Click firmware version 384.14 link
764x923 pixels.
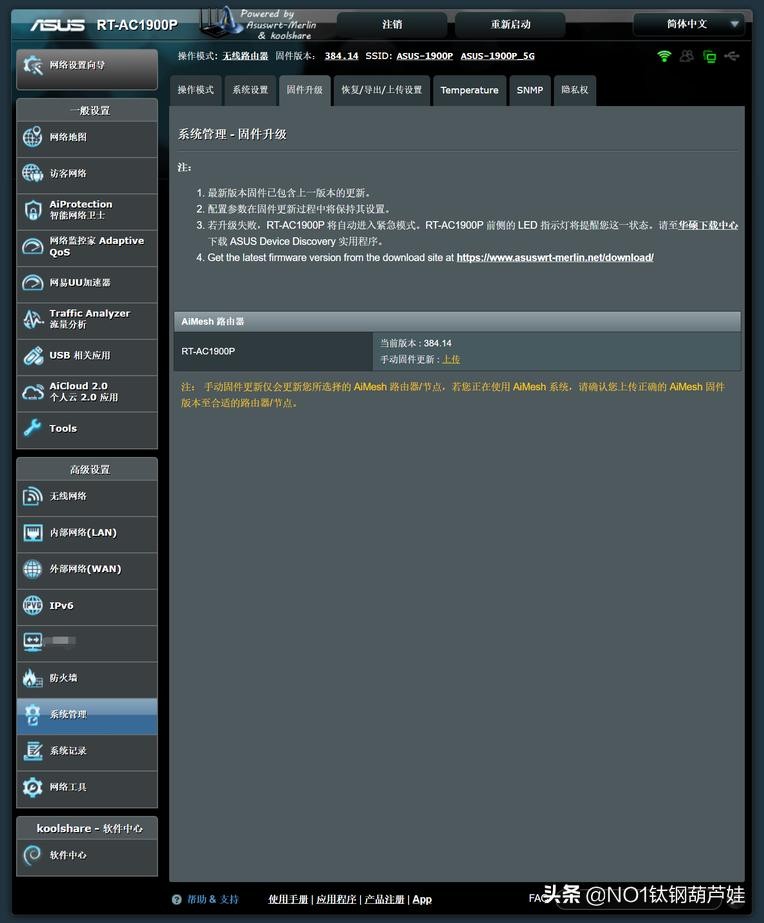click(341, 56)
